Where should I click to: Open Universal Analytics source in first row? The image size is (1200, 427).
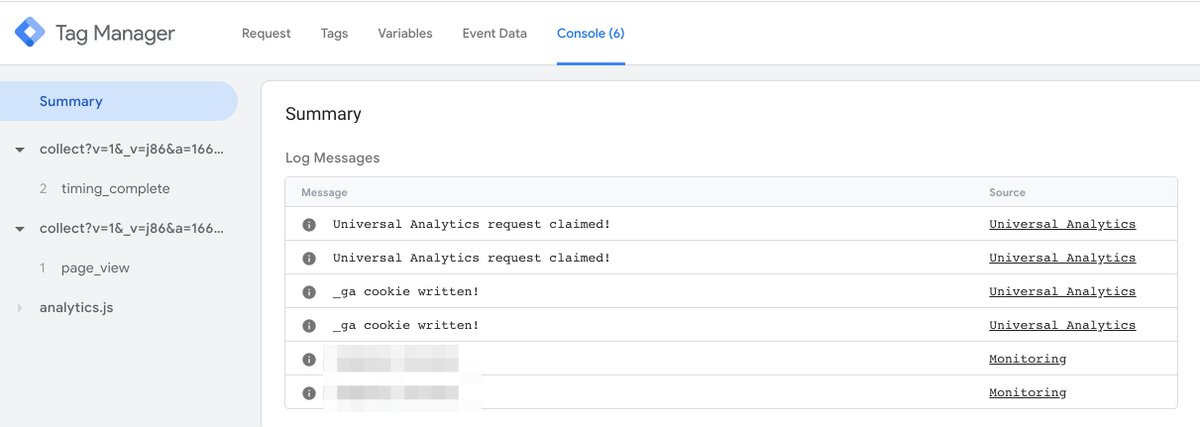[x=1062, y=224]
